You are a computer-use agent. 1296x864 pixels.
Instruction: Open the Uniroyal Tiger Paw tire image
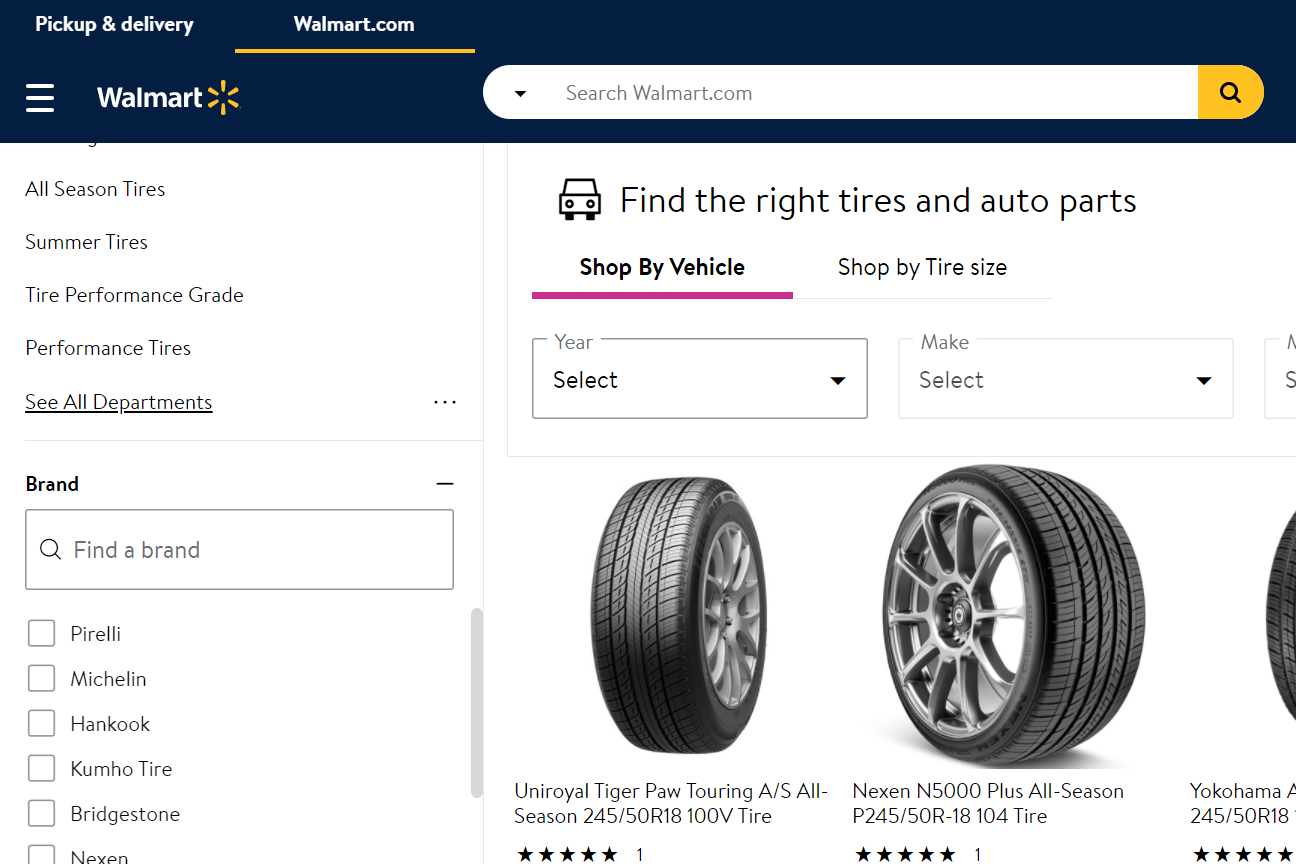click(679, 615)
